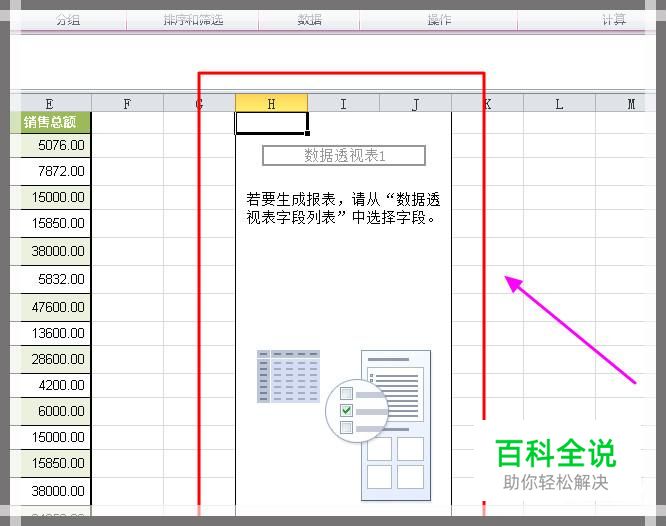Select the cell containing 28600.00
The height and width of the screenshot is (526, 666).
pos(50,359)
